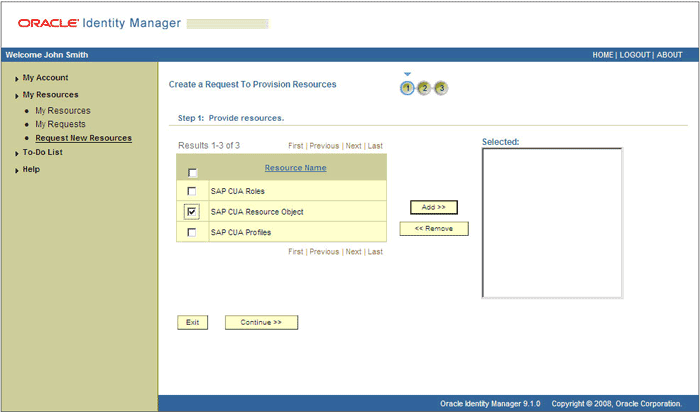This screenshot has height=412, width=700.
Task: Check the SAP CUA Profiles checkbox
Action: pos(192,232)
